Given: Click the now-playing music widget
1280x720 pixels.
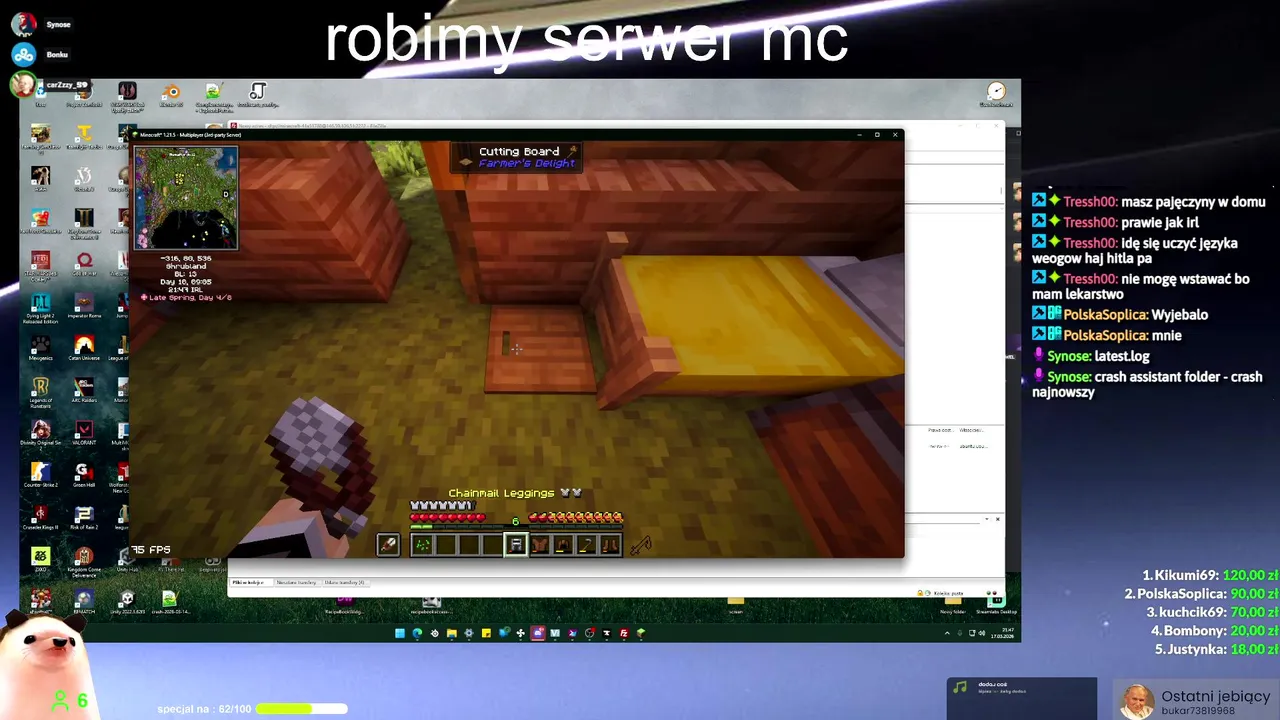Looking at the screenshot, I should pos(1021,698).
